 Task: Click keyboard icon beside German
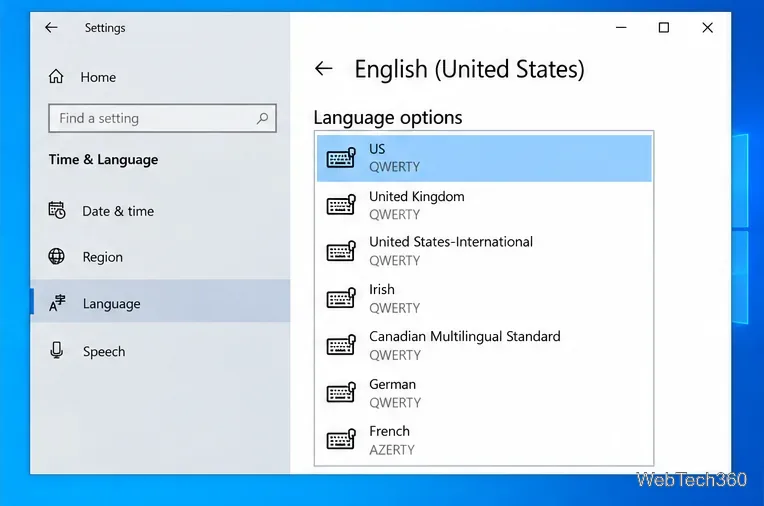341,392
